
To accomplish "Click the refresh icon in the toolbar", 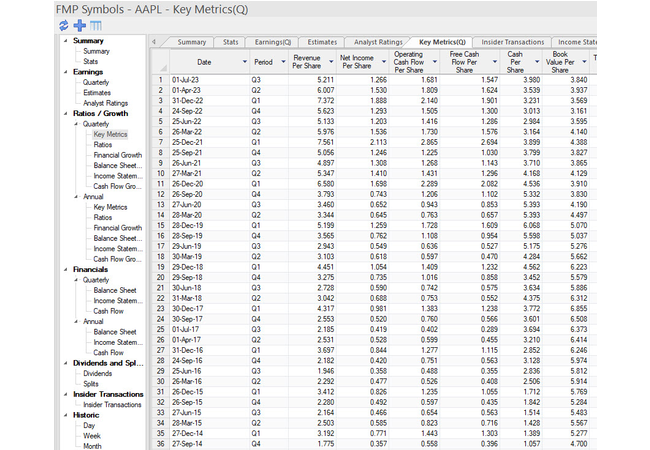I will (63, 26).
